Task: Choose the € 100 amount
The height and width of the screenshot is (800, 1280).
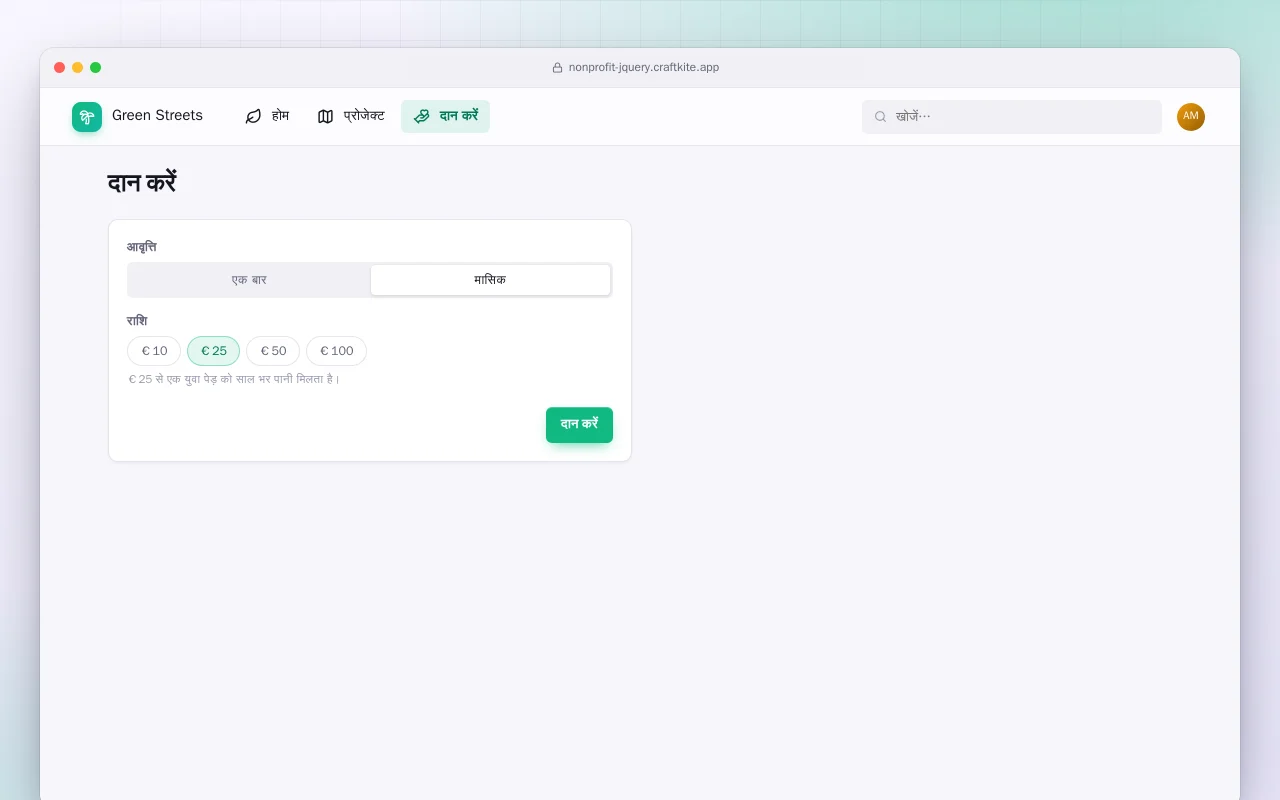Action: pyautogui.click(x=337, y=351)
